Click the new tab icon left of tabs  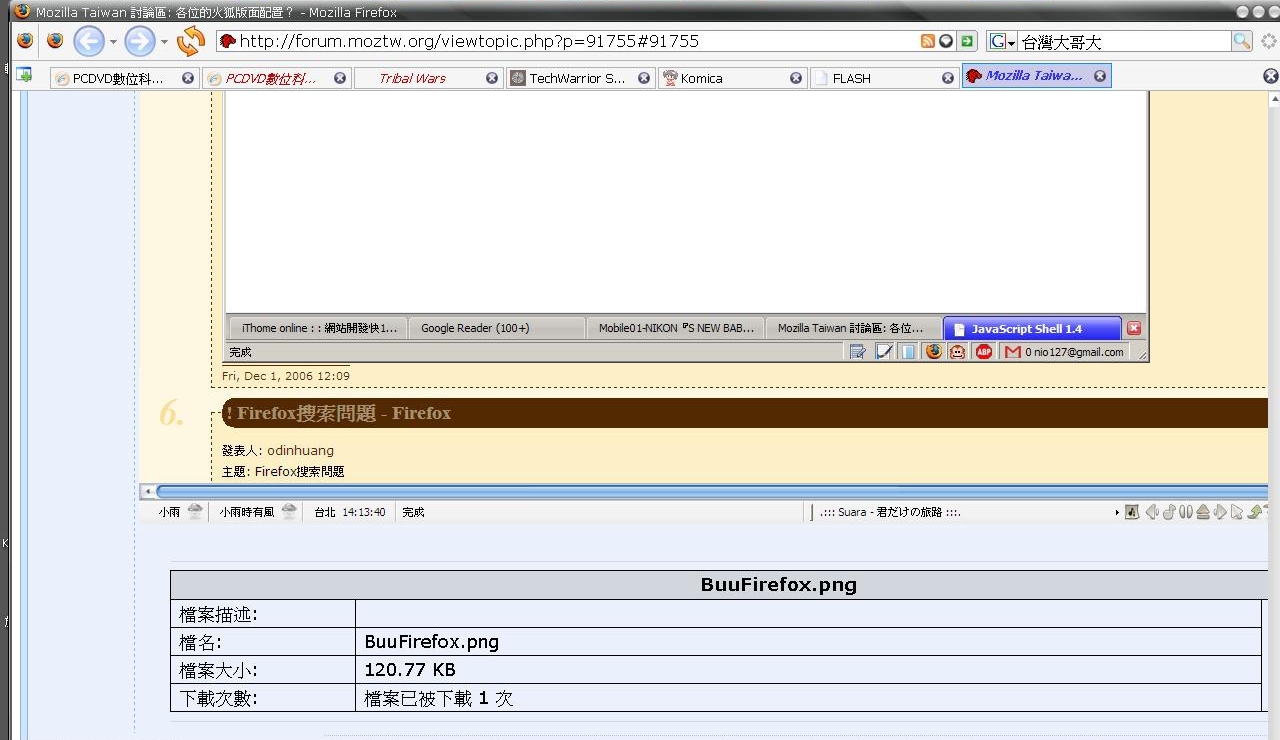click(x=24, y=75)
